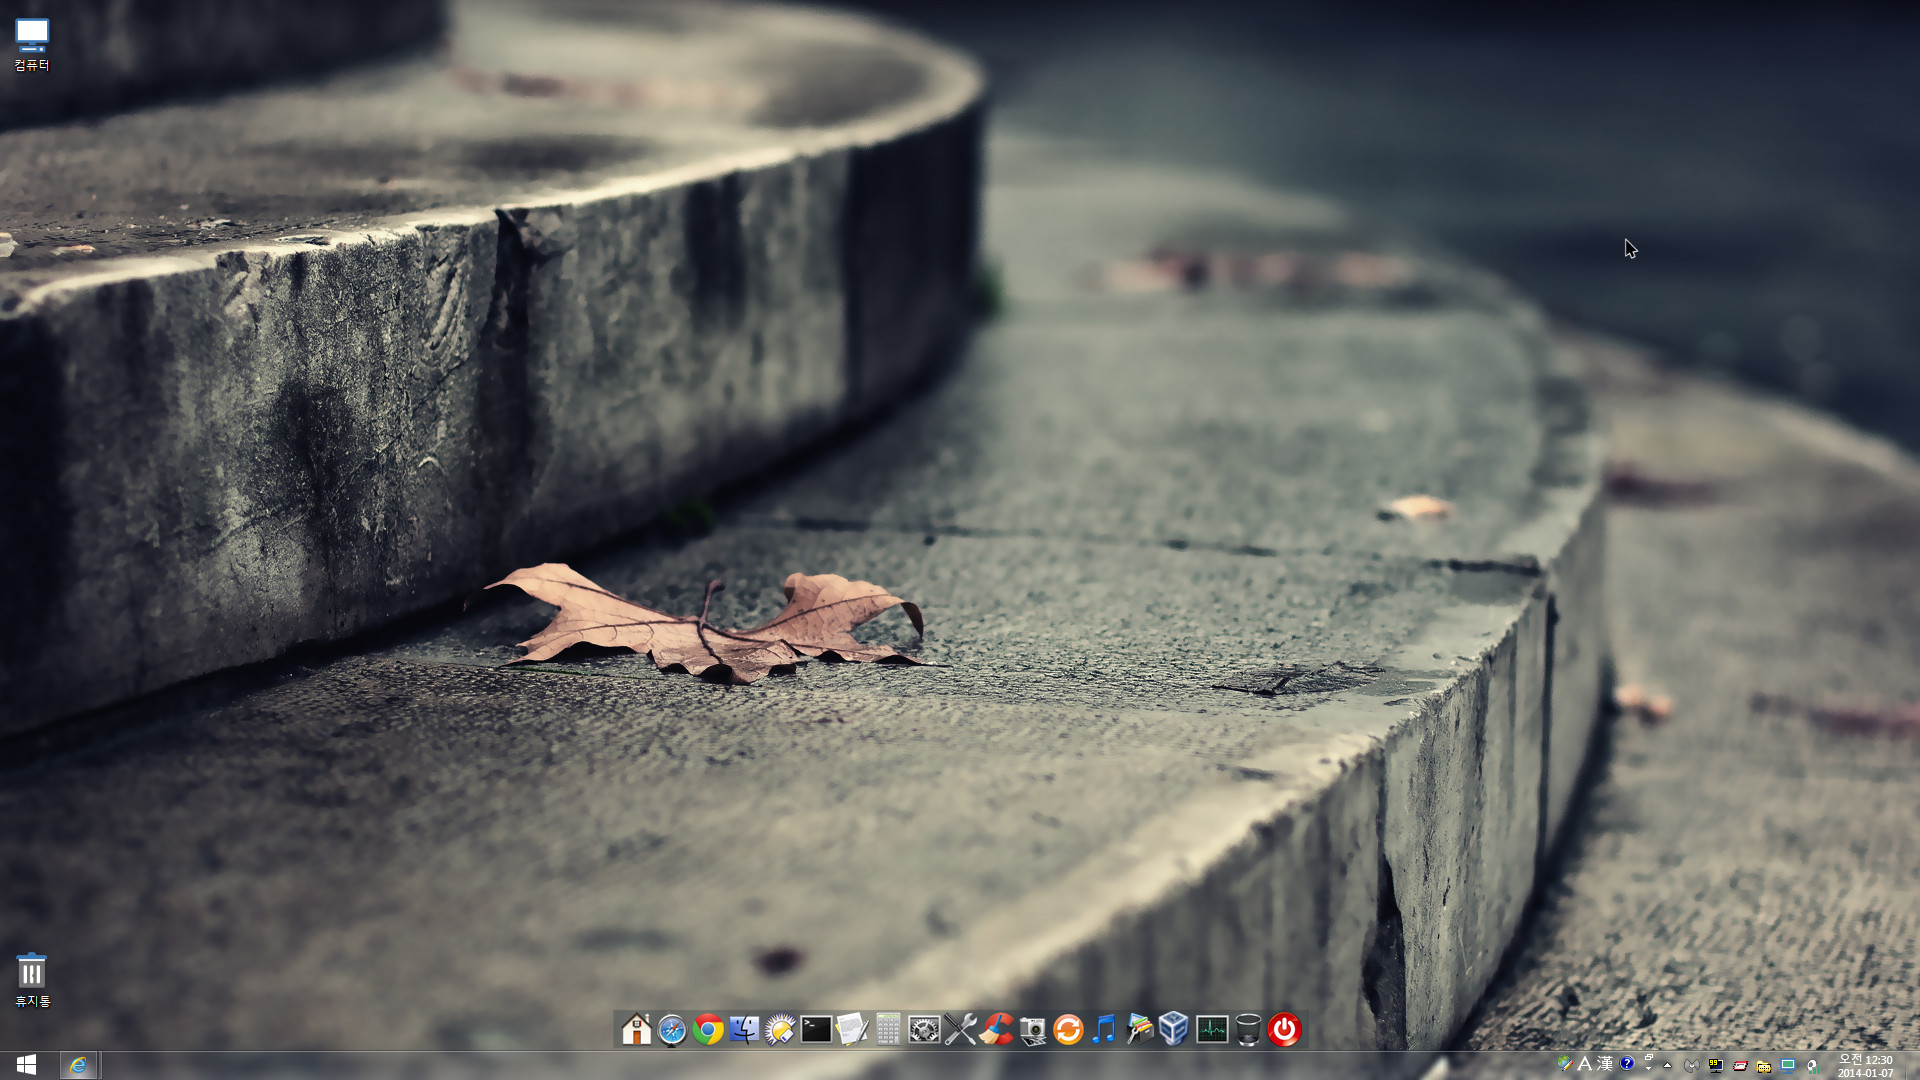
Task: Expand hidden tray icons arrow
Action: [1667, 1065]
